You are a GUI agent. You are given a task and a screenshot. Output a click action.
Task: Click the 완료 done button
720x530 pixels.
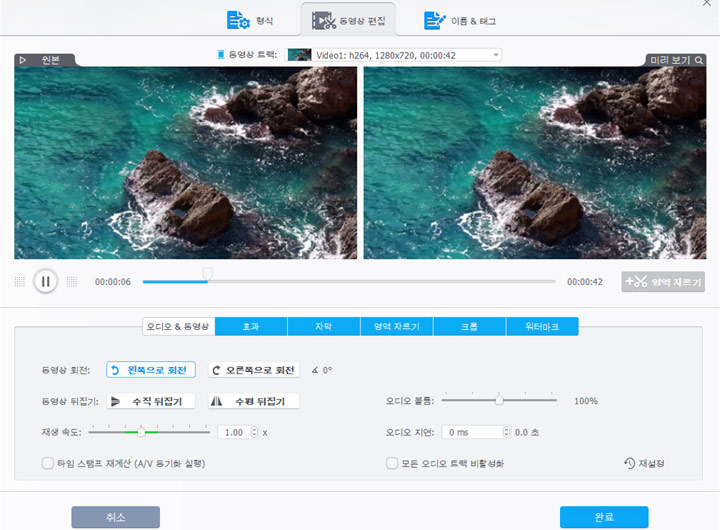point(604,517)
